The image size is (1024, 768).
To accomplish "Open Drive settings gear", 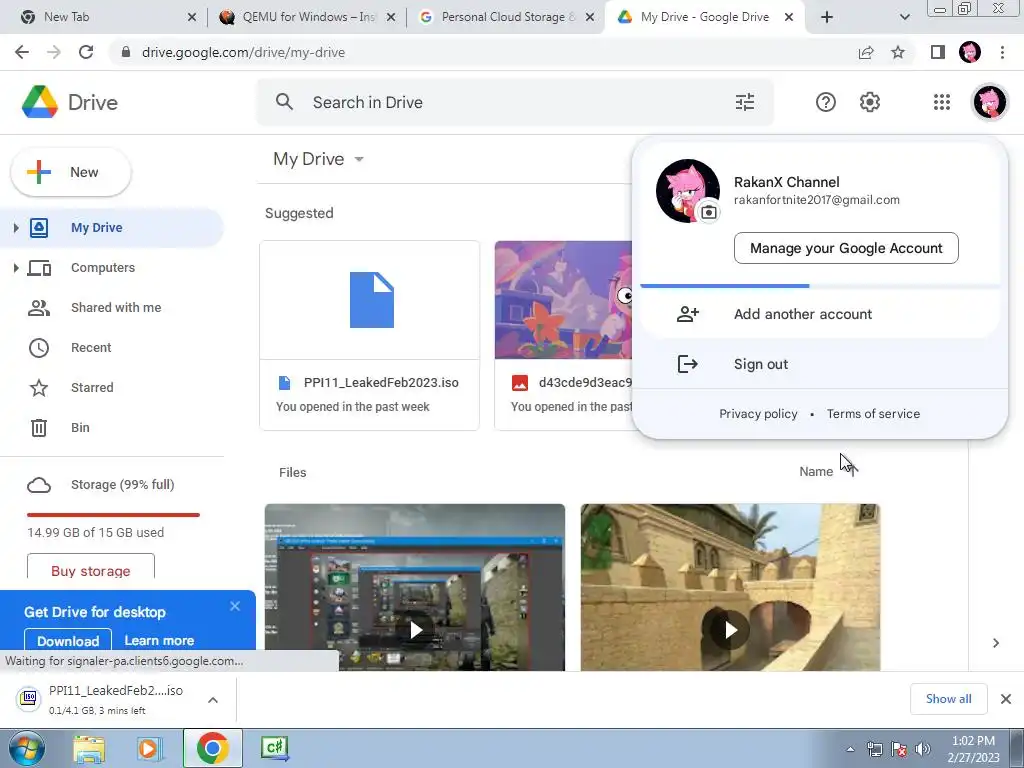I will (x=869, y=102).
